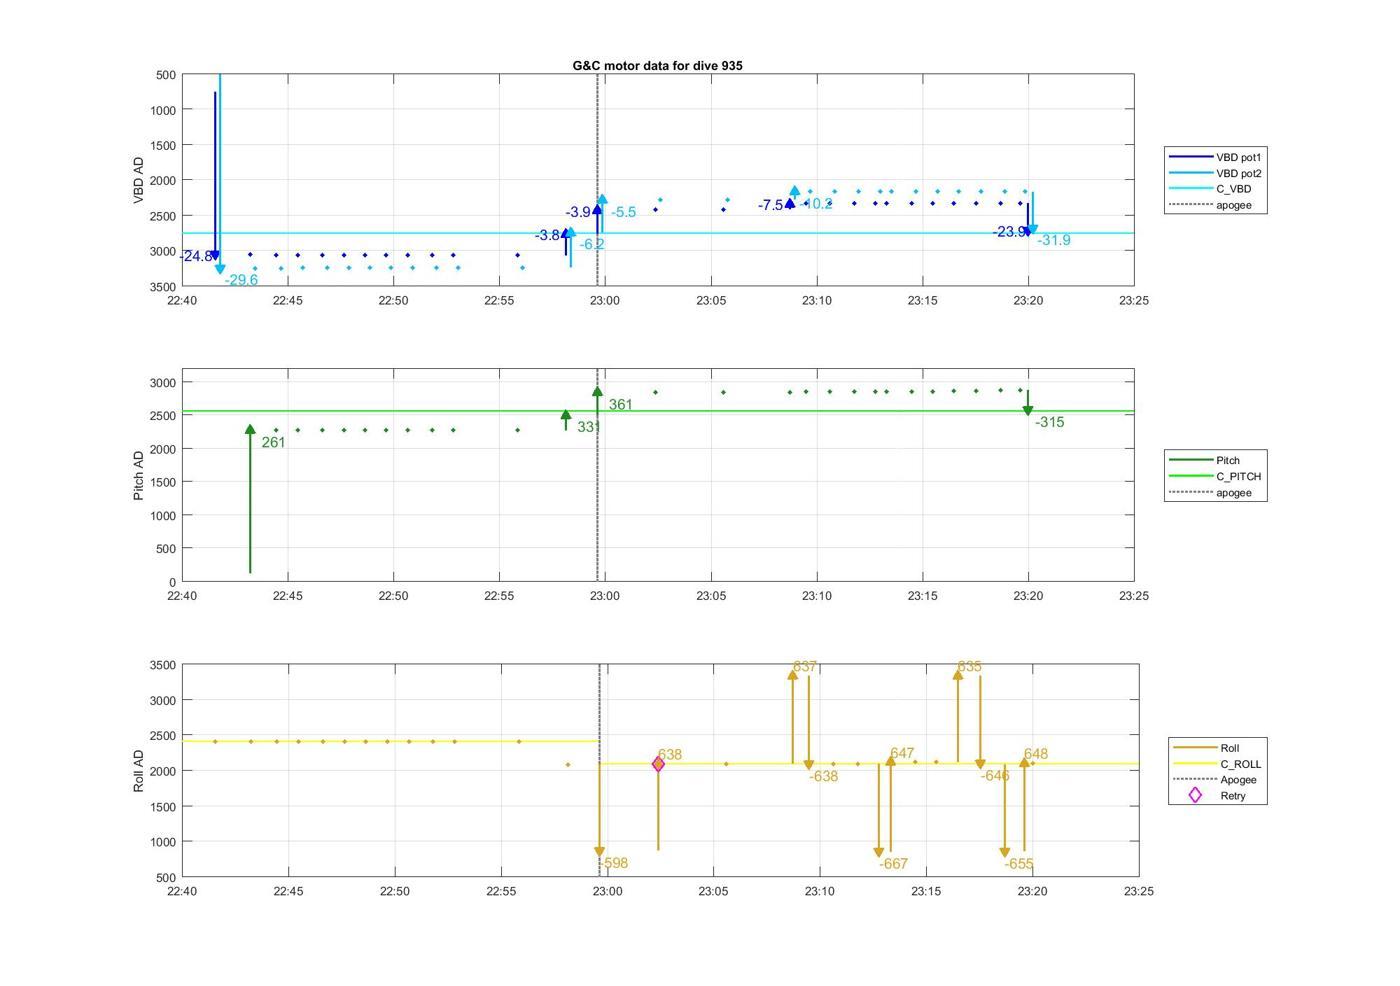
Task: Click the 'Roll AD' y-axis label
Action: [139, 771]
